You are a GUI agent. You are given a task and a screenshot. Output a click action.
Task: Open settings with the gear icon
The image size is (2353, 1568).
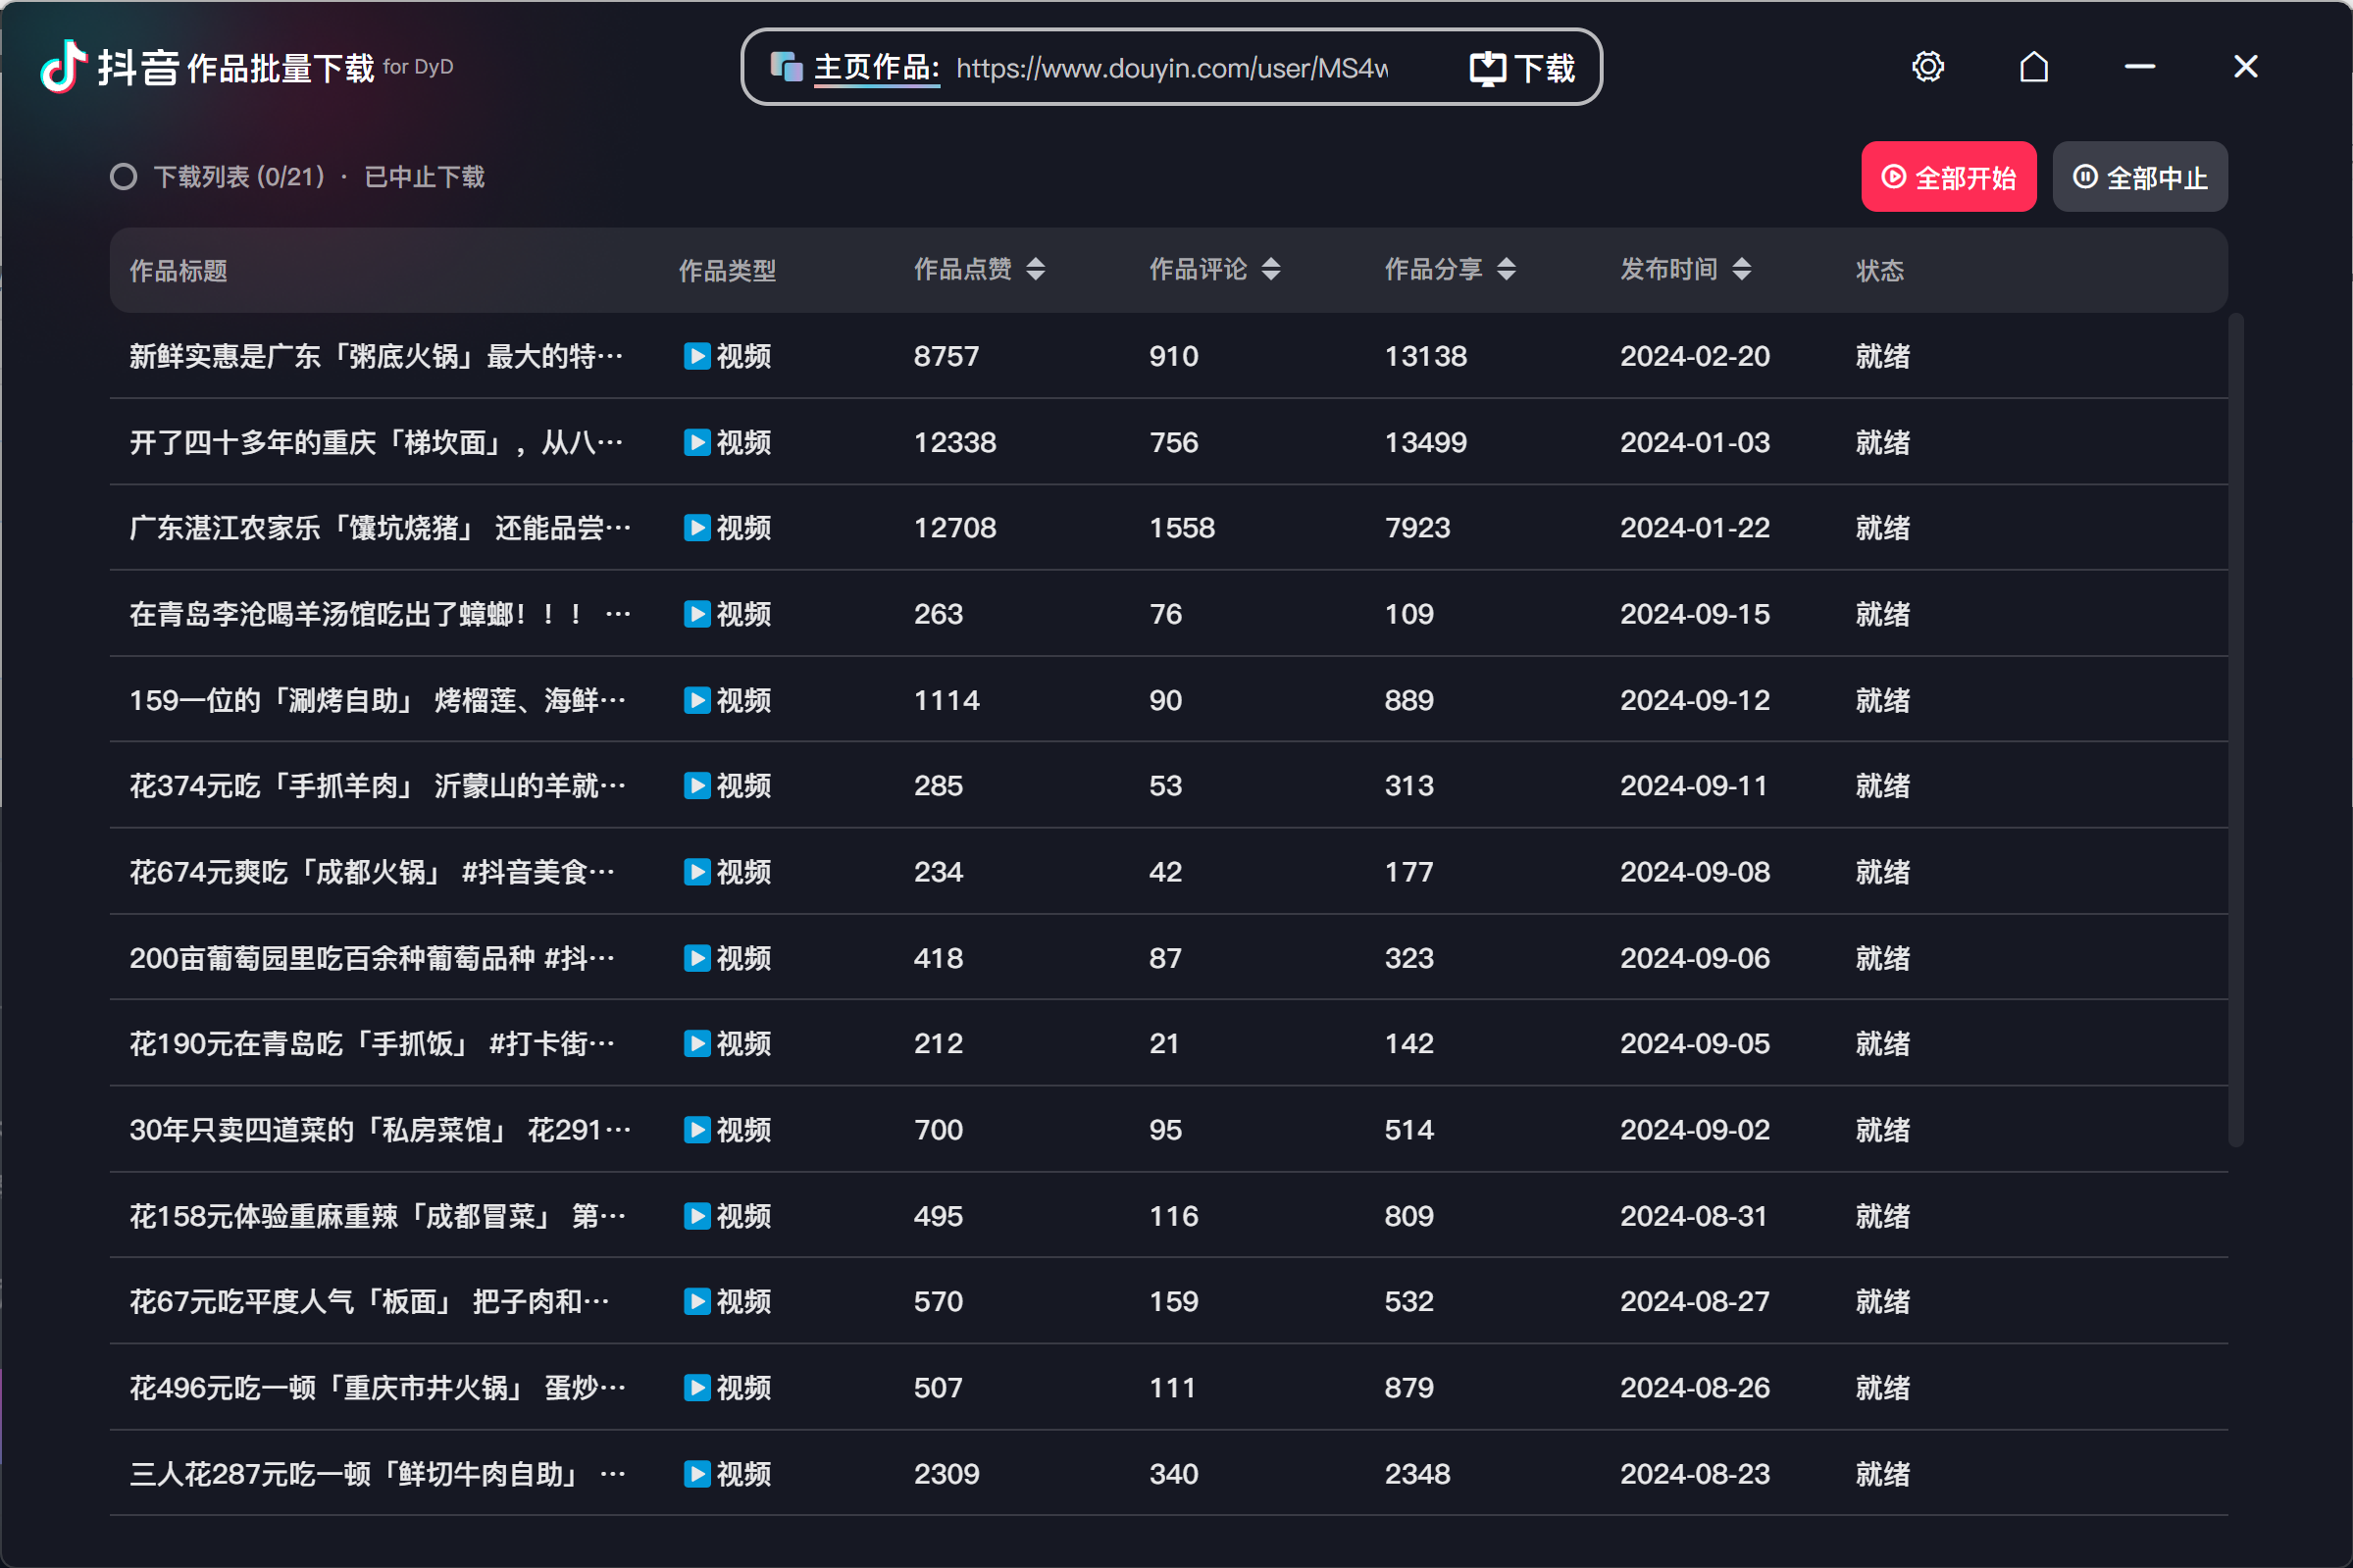pyautogui.click(x=1927, y=67)
